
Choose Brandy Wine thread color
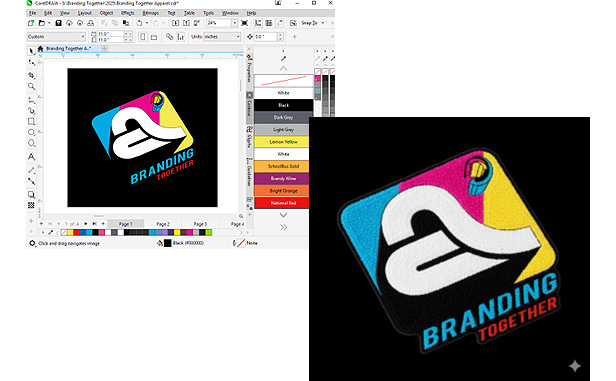pos(283,178)
